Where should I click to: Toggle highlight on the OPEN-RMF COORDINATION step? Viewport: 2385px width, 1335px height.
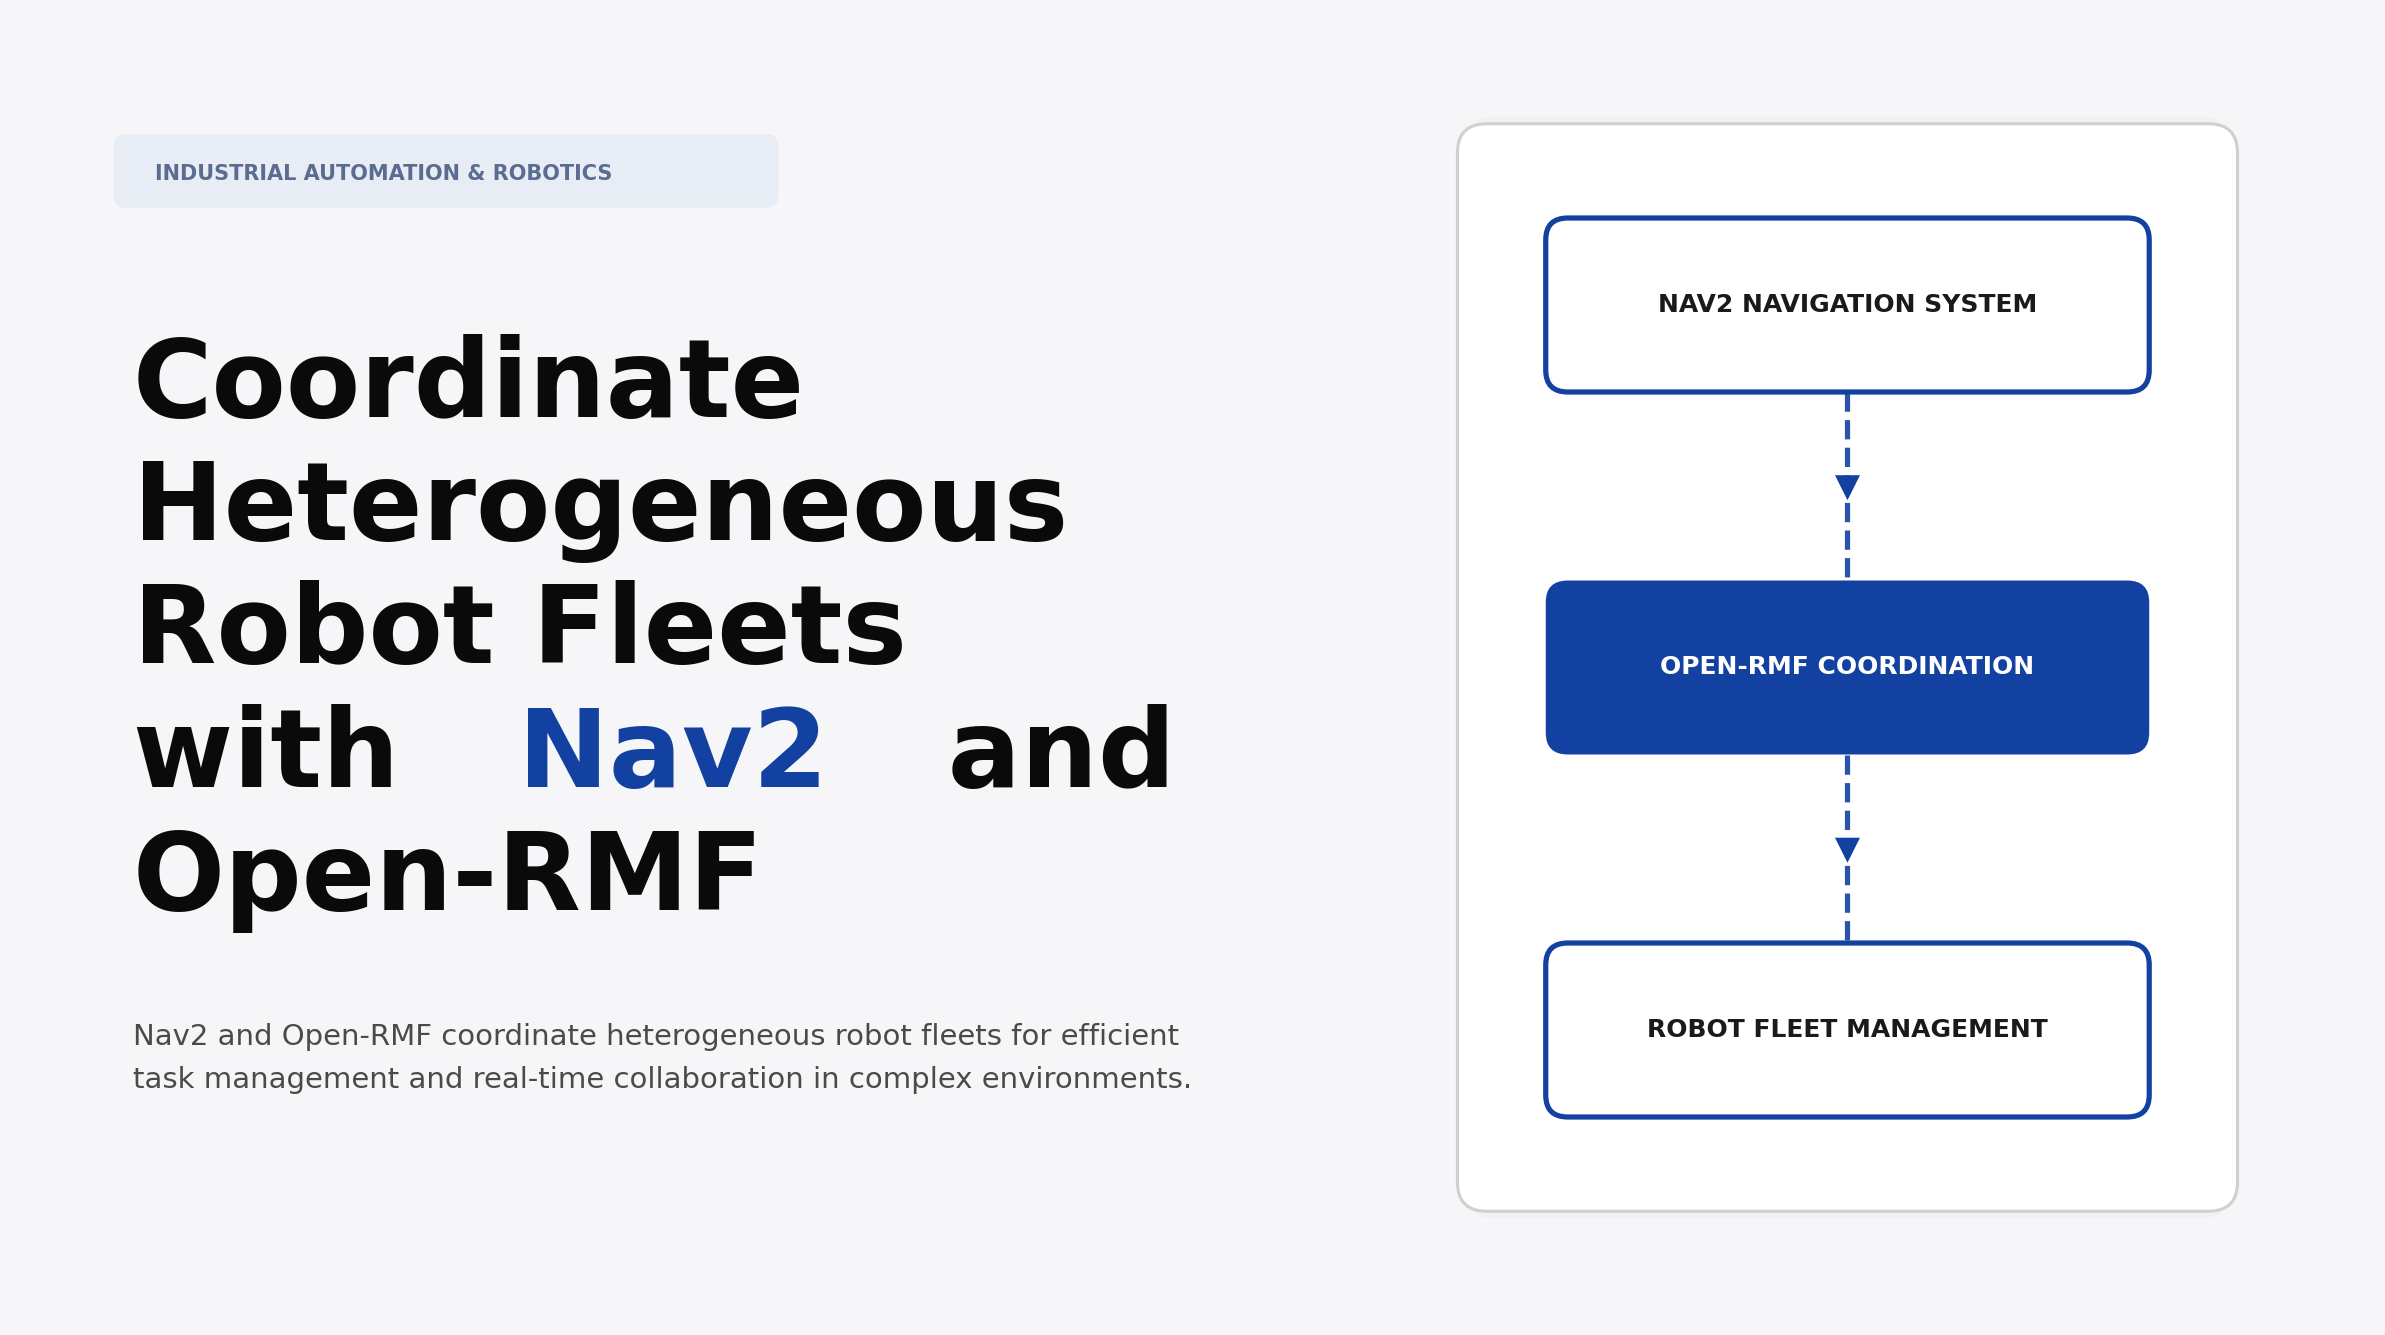tap(1846, 665)
